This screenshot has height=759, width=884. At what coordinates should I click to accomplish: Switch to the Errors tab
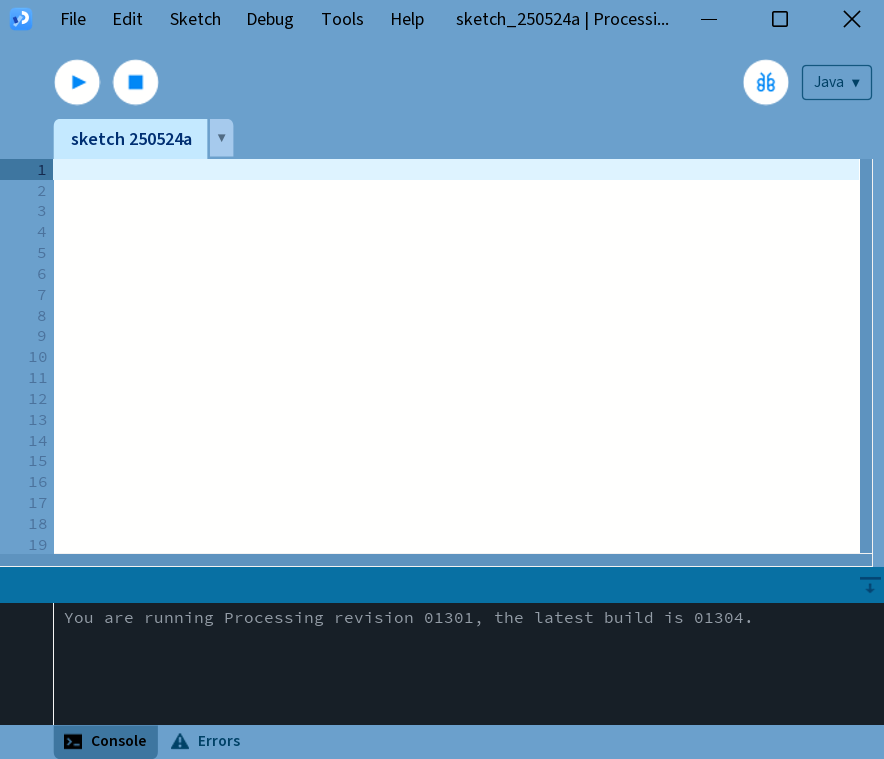pyautogui.click(x=206, y=741)
